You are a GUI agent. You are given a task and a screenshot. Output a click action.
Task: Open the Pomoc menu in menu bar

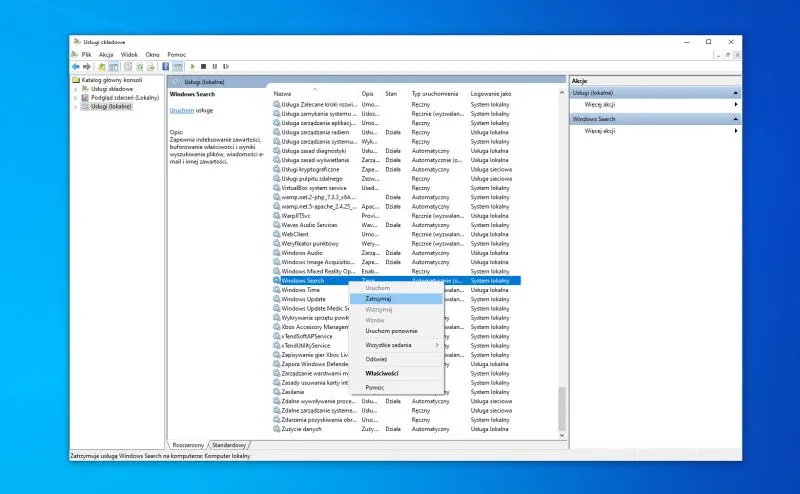(x=177, y=55)
